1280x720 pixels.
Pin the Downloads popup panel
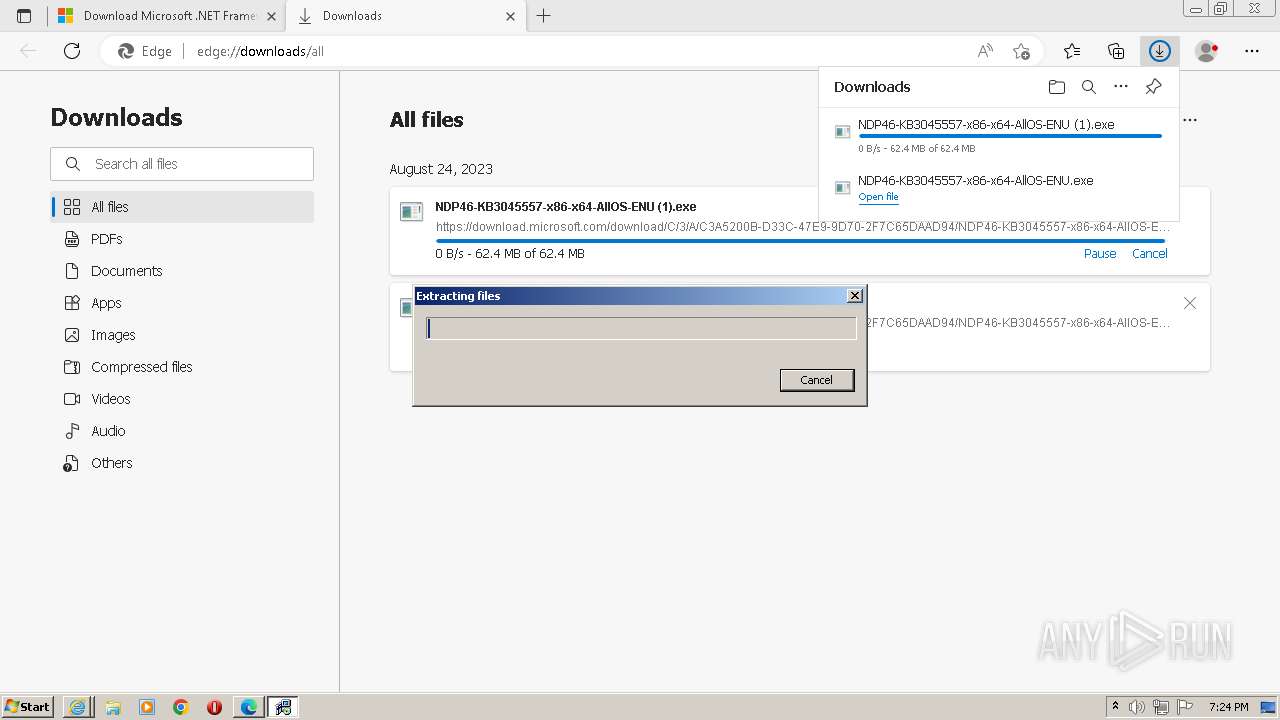pyautogui.click(x=1153, y=87)
